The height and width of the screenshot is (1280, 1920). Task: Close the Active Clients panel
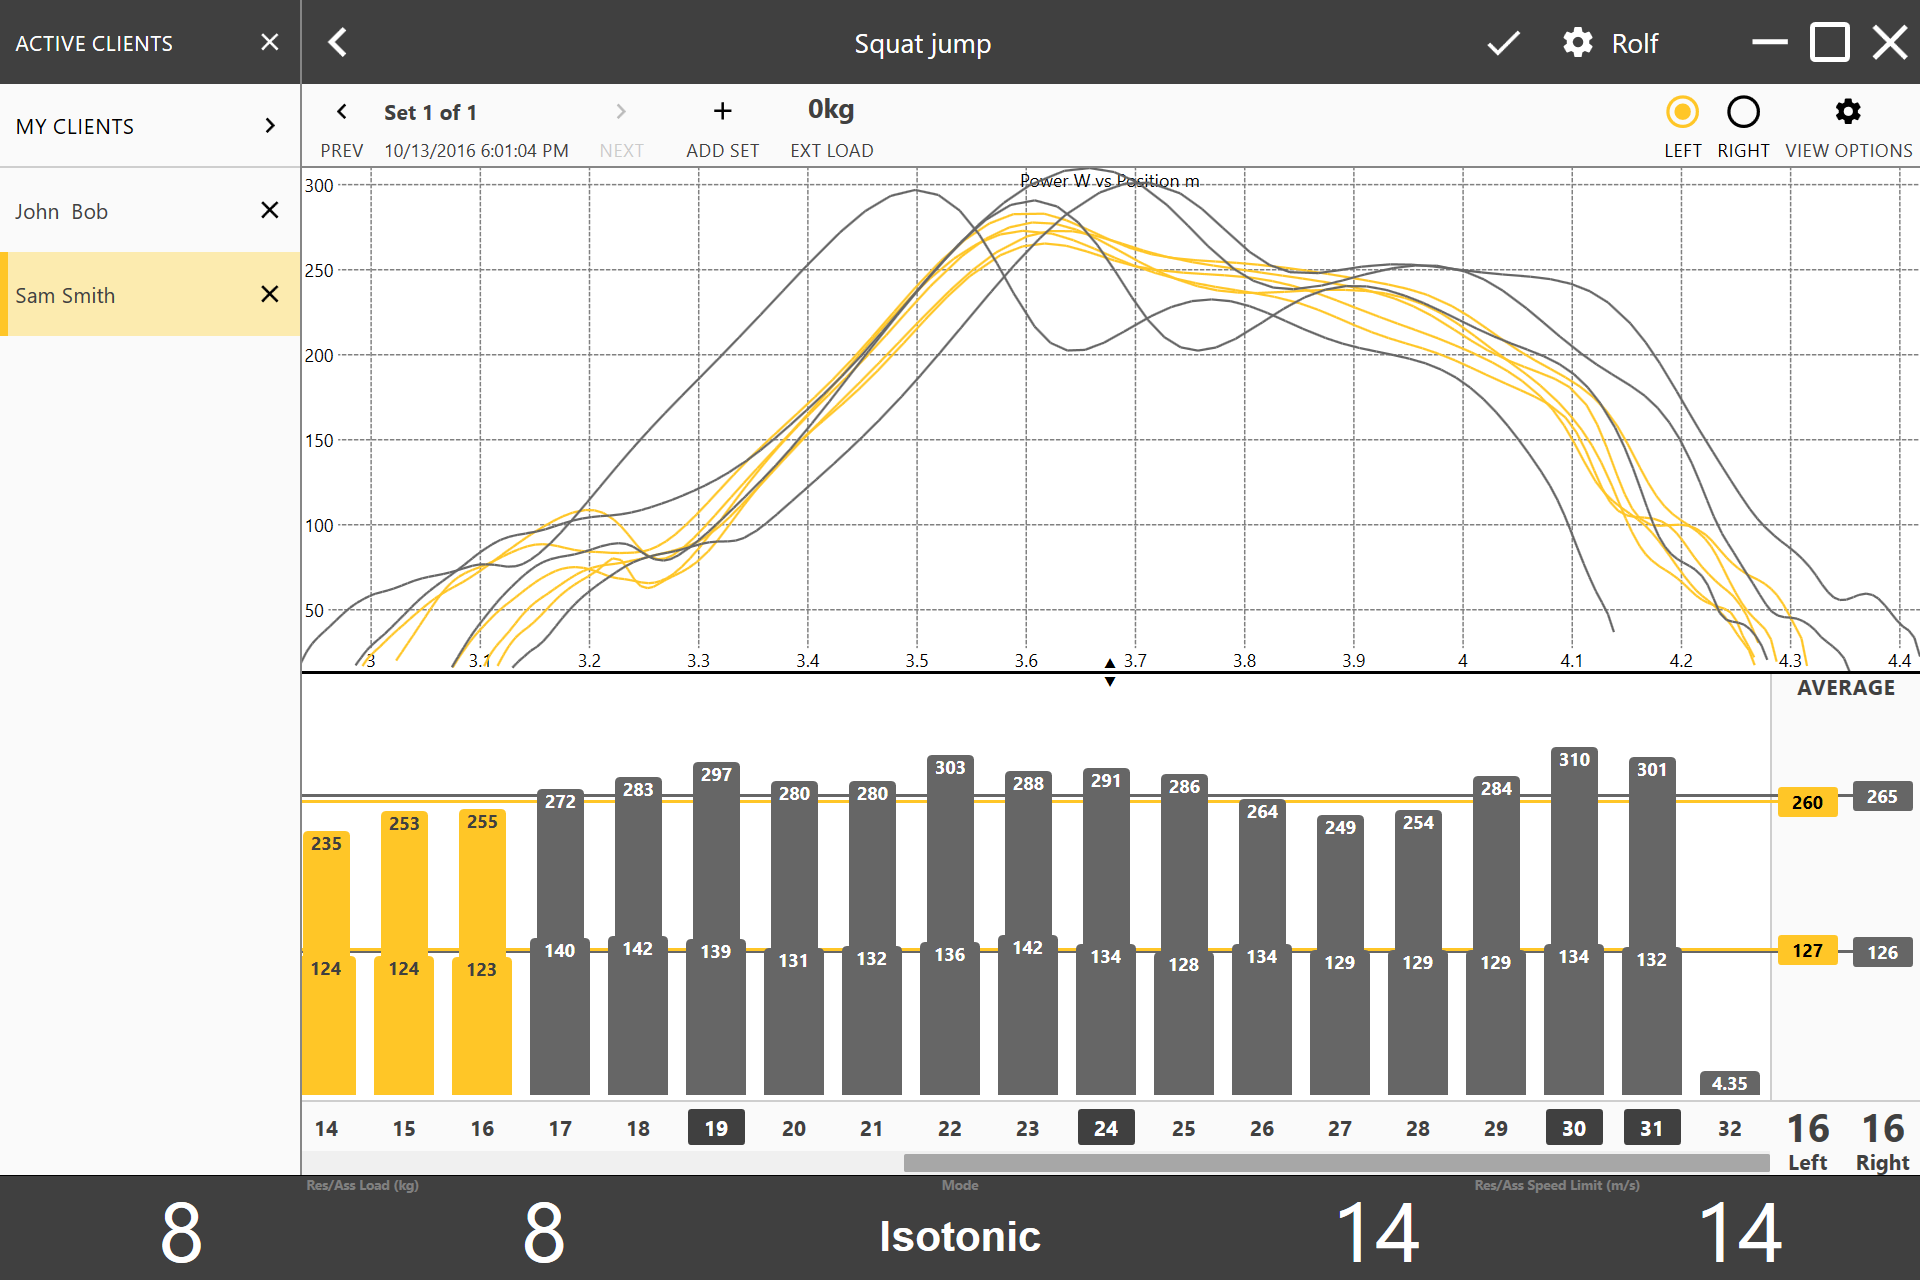(x=269, y=42)
